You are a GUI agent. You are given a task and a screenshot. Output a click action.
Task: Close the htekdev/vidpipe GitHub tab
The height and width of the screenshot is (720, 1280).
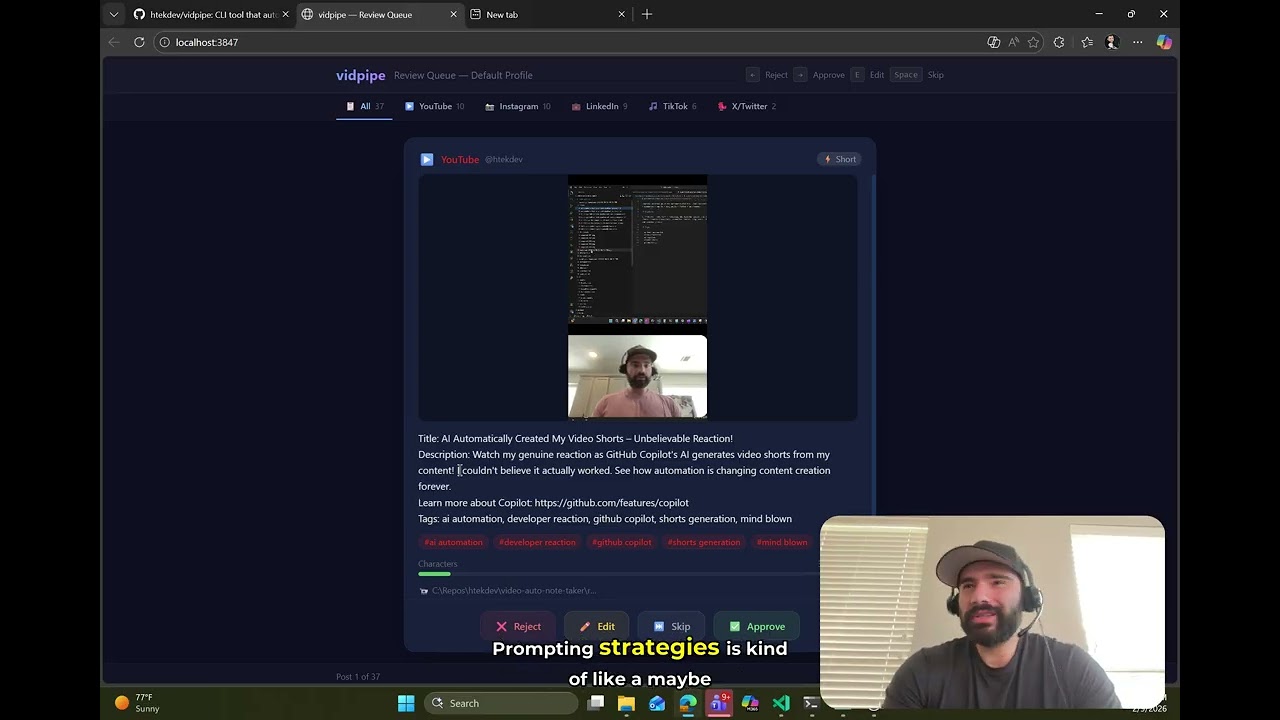(286, 14)
